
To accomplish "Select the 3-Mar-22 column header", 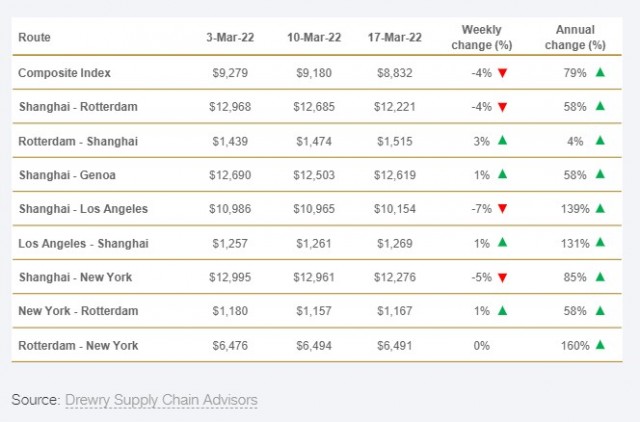I will pos(230,37).
